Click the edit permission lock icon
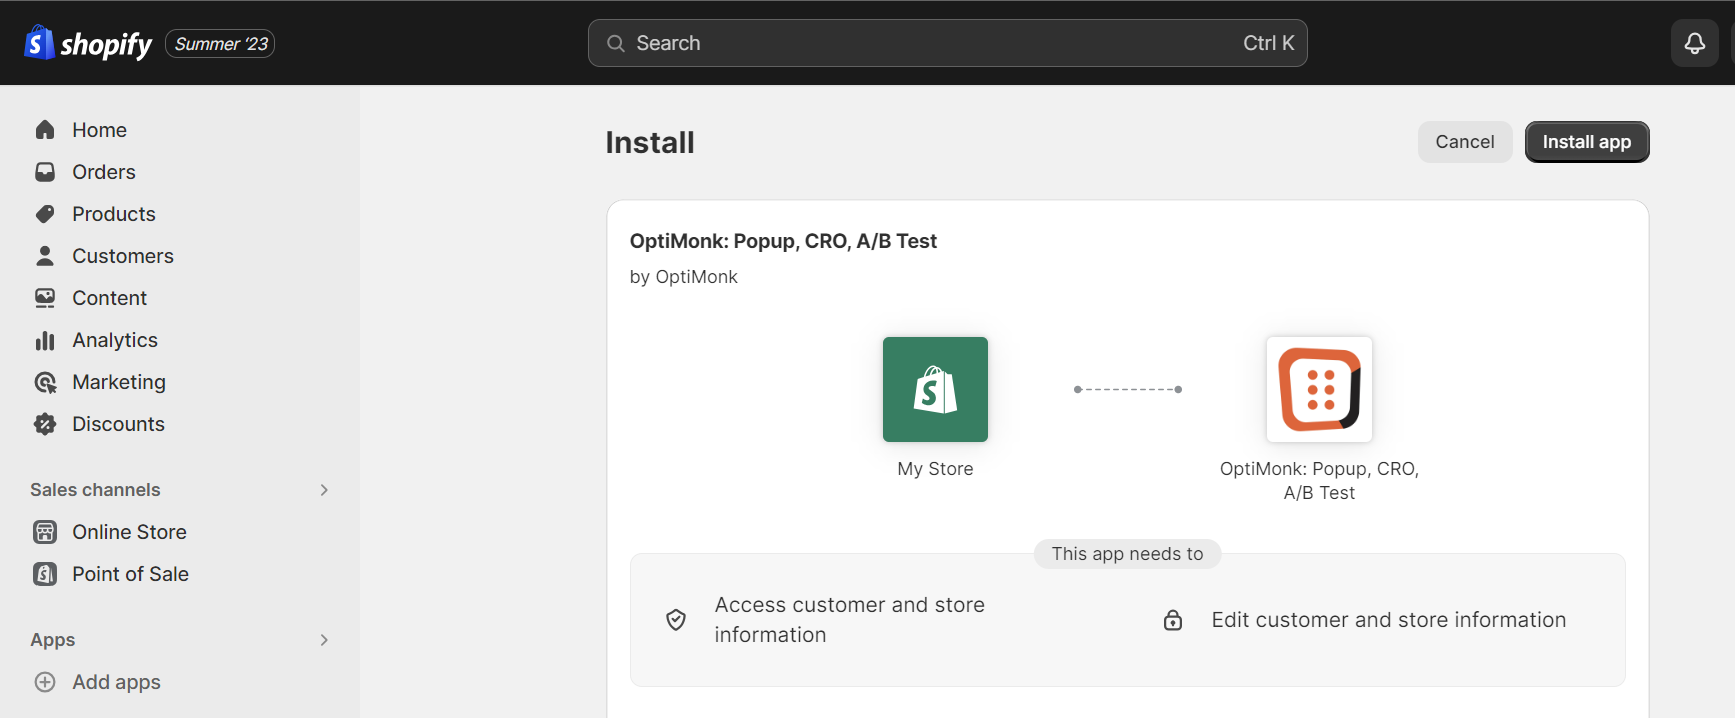The width and height of the screenshot is (1735, 718). (1173, 620)
